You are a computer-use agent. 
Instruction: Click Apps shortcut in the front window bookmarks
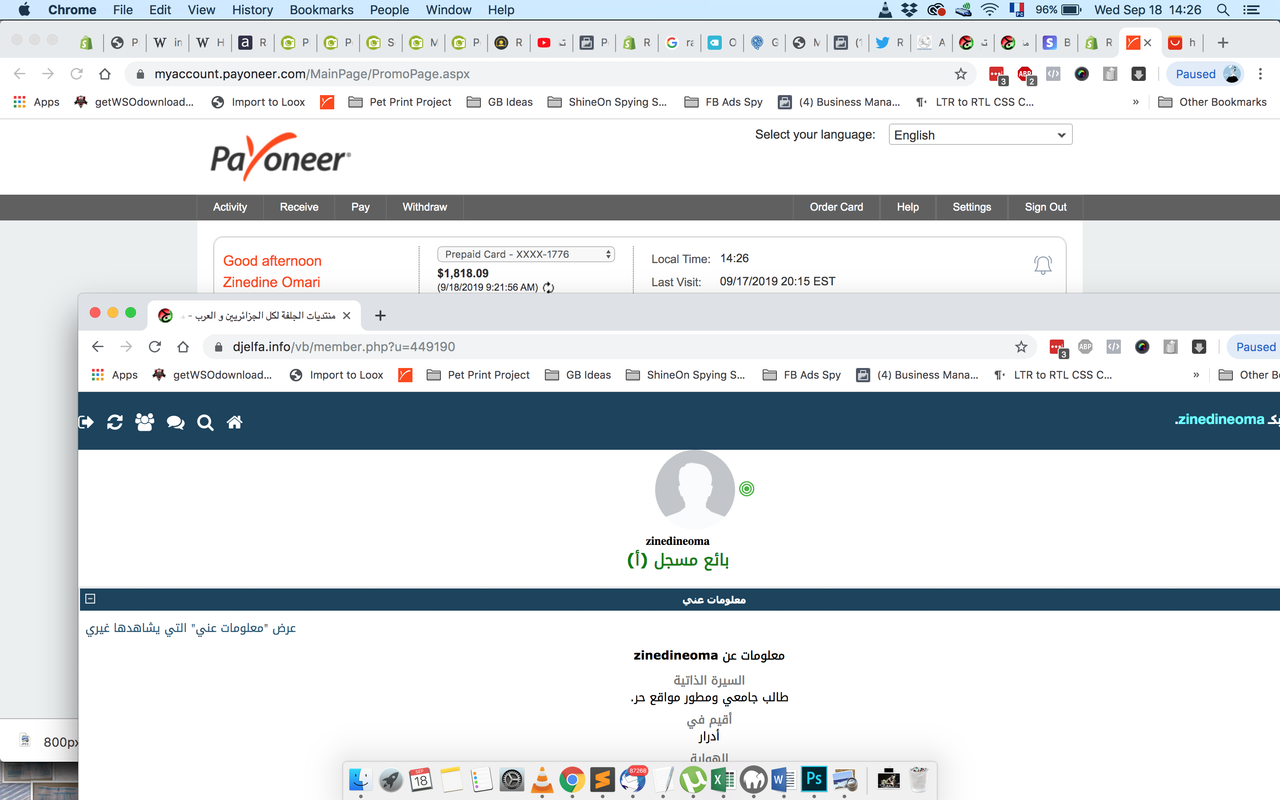point(115,375)
